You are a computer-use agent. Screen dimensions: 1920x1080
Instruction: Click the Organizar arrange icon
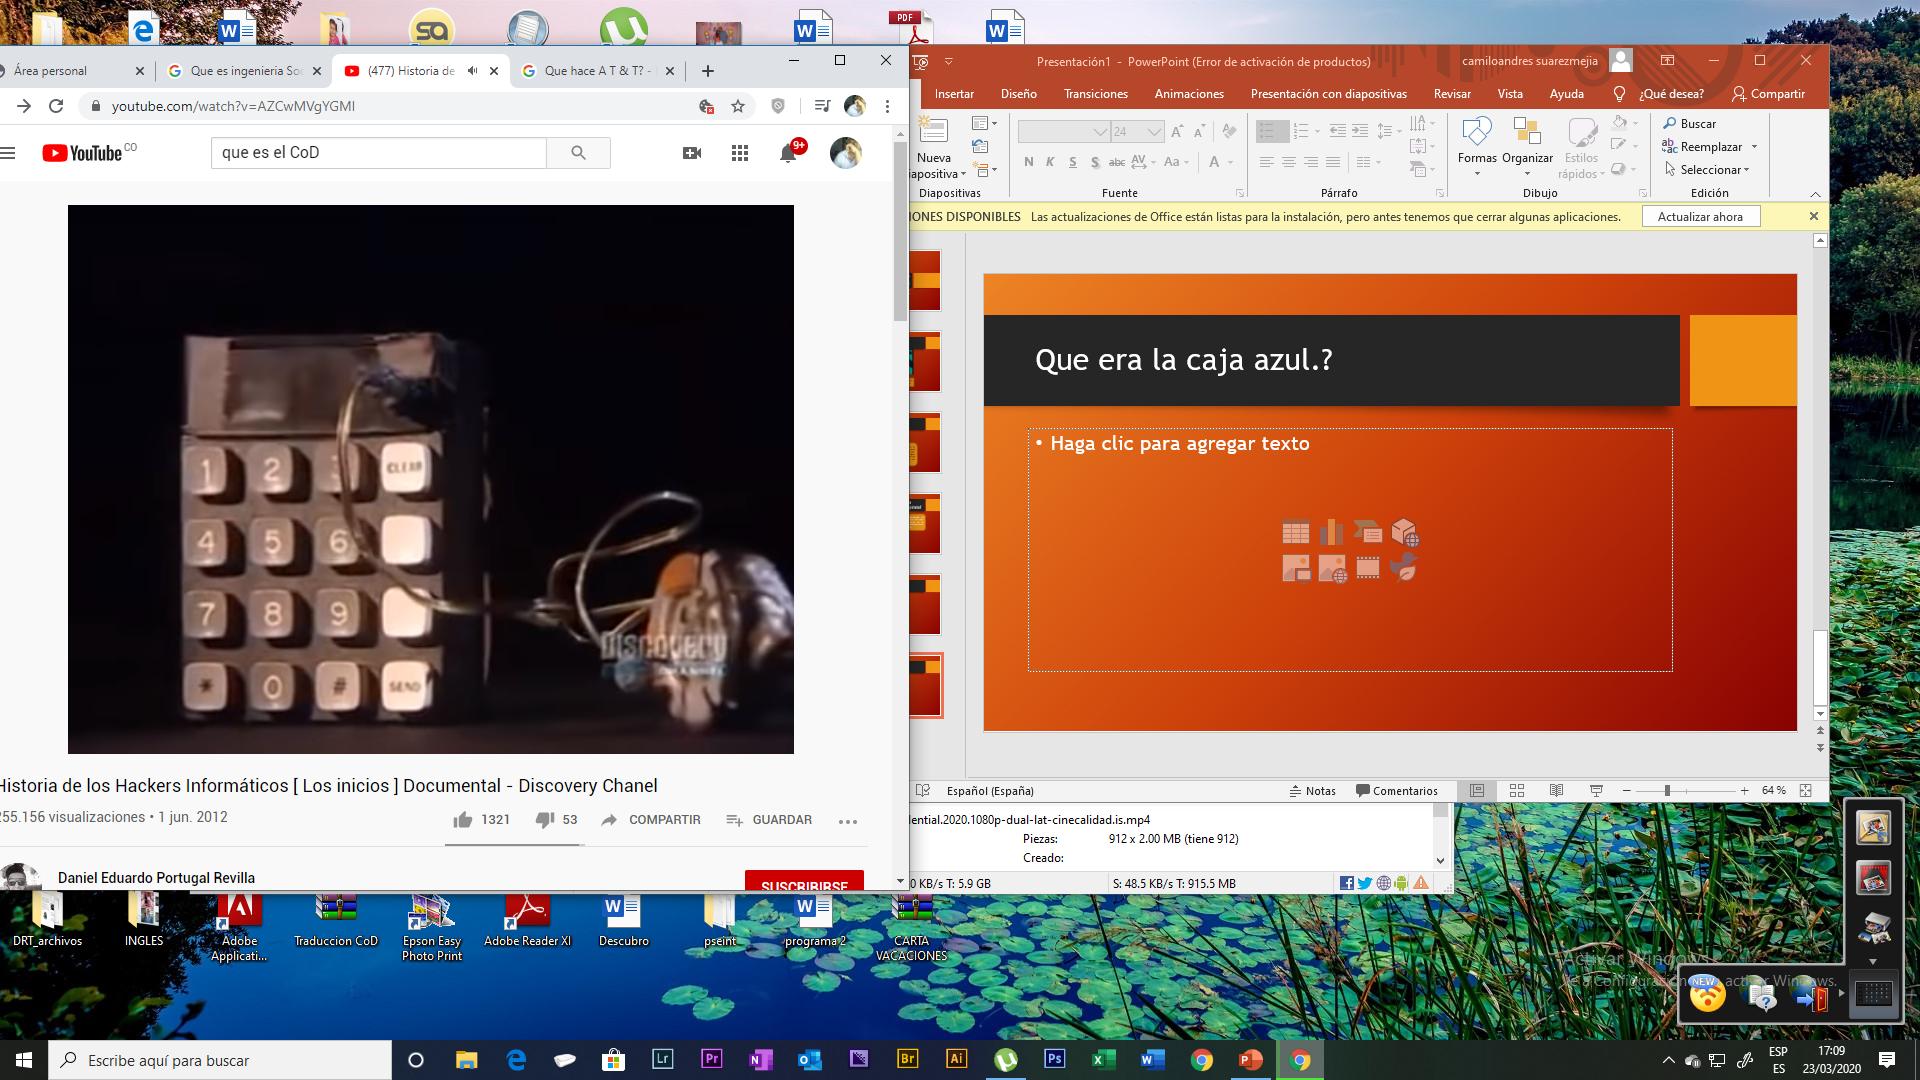coord(1527,132)
